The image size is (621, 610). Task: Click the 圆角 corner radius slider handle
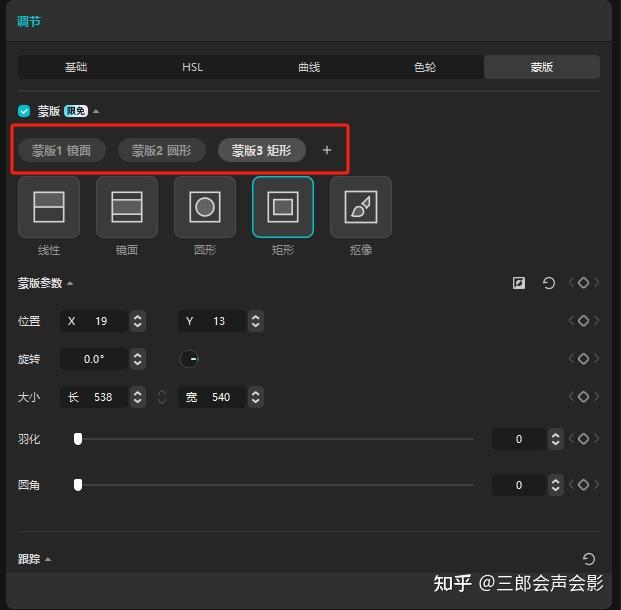[x=78, y=485]
